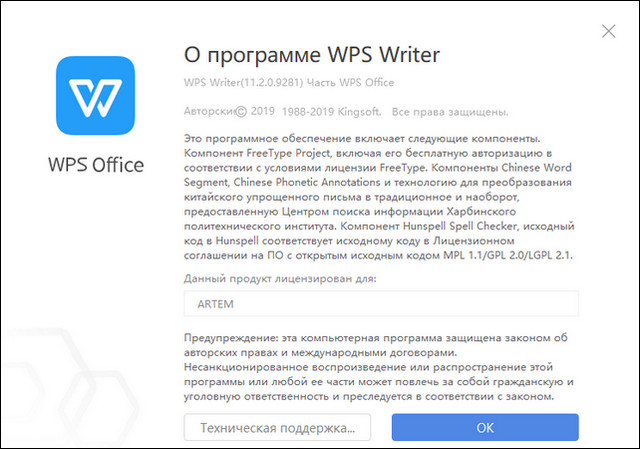
Task: Click the copyright © symbol
Action: click(x=241, y=111)
